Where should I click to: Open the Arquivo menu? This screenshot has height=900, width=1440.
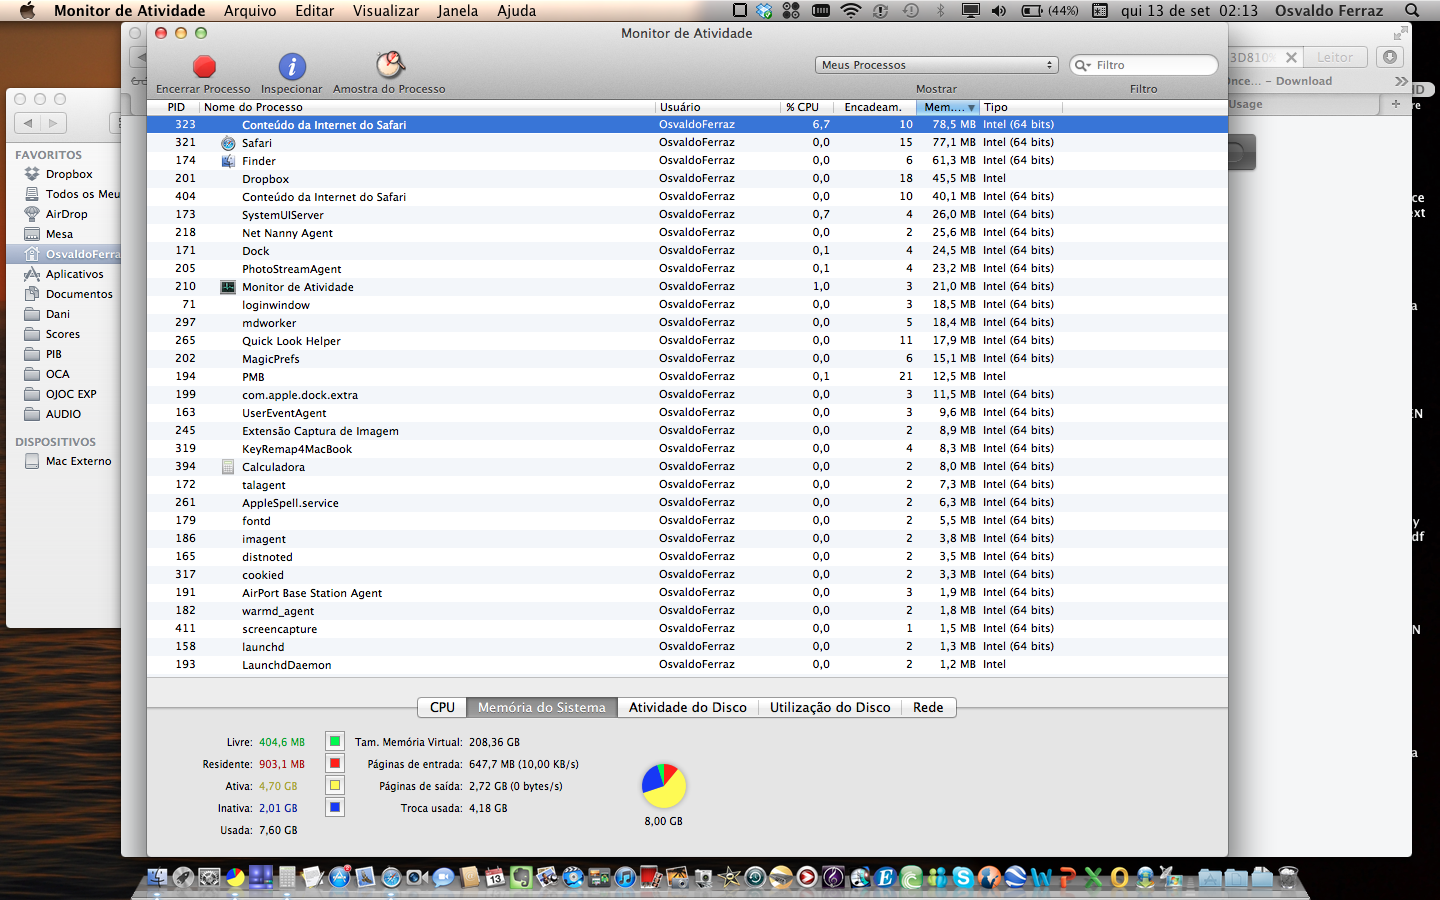point(250,11)
